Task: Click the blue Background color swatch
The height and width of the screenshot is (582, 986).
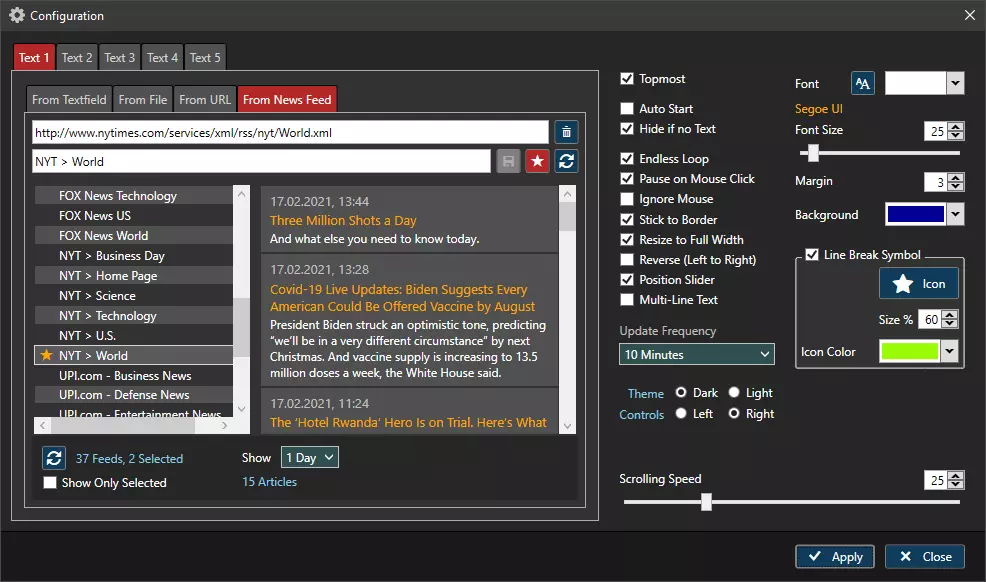Action: [916, 214]
